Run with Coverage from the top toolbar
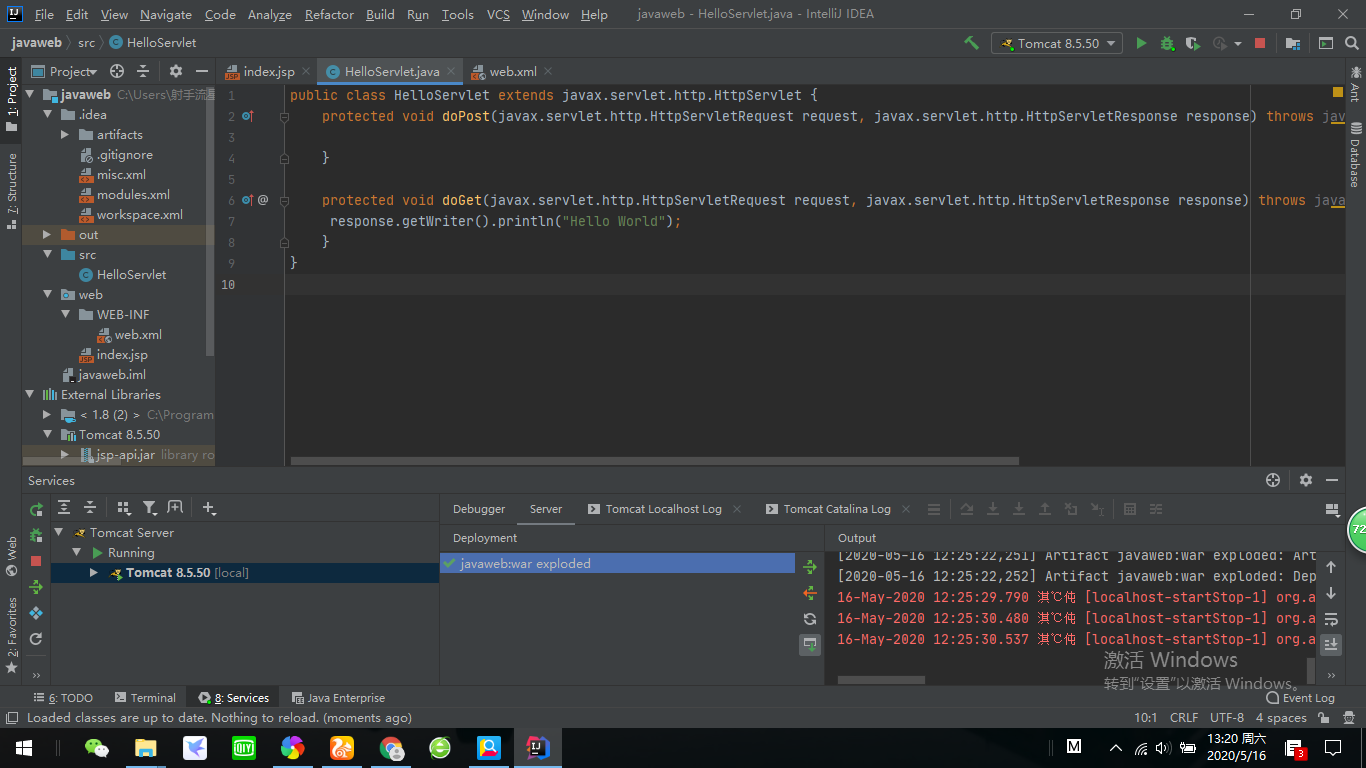1366x768 pixels. (1192, 43)
